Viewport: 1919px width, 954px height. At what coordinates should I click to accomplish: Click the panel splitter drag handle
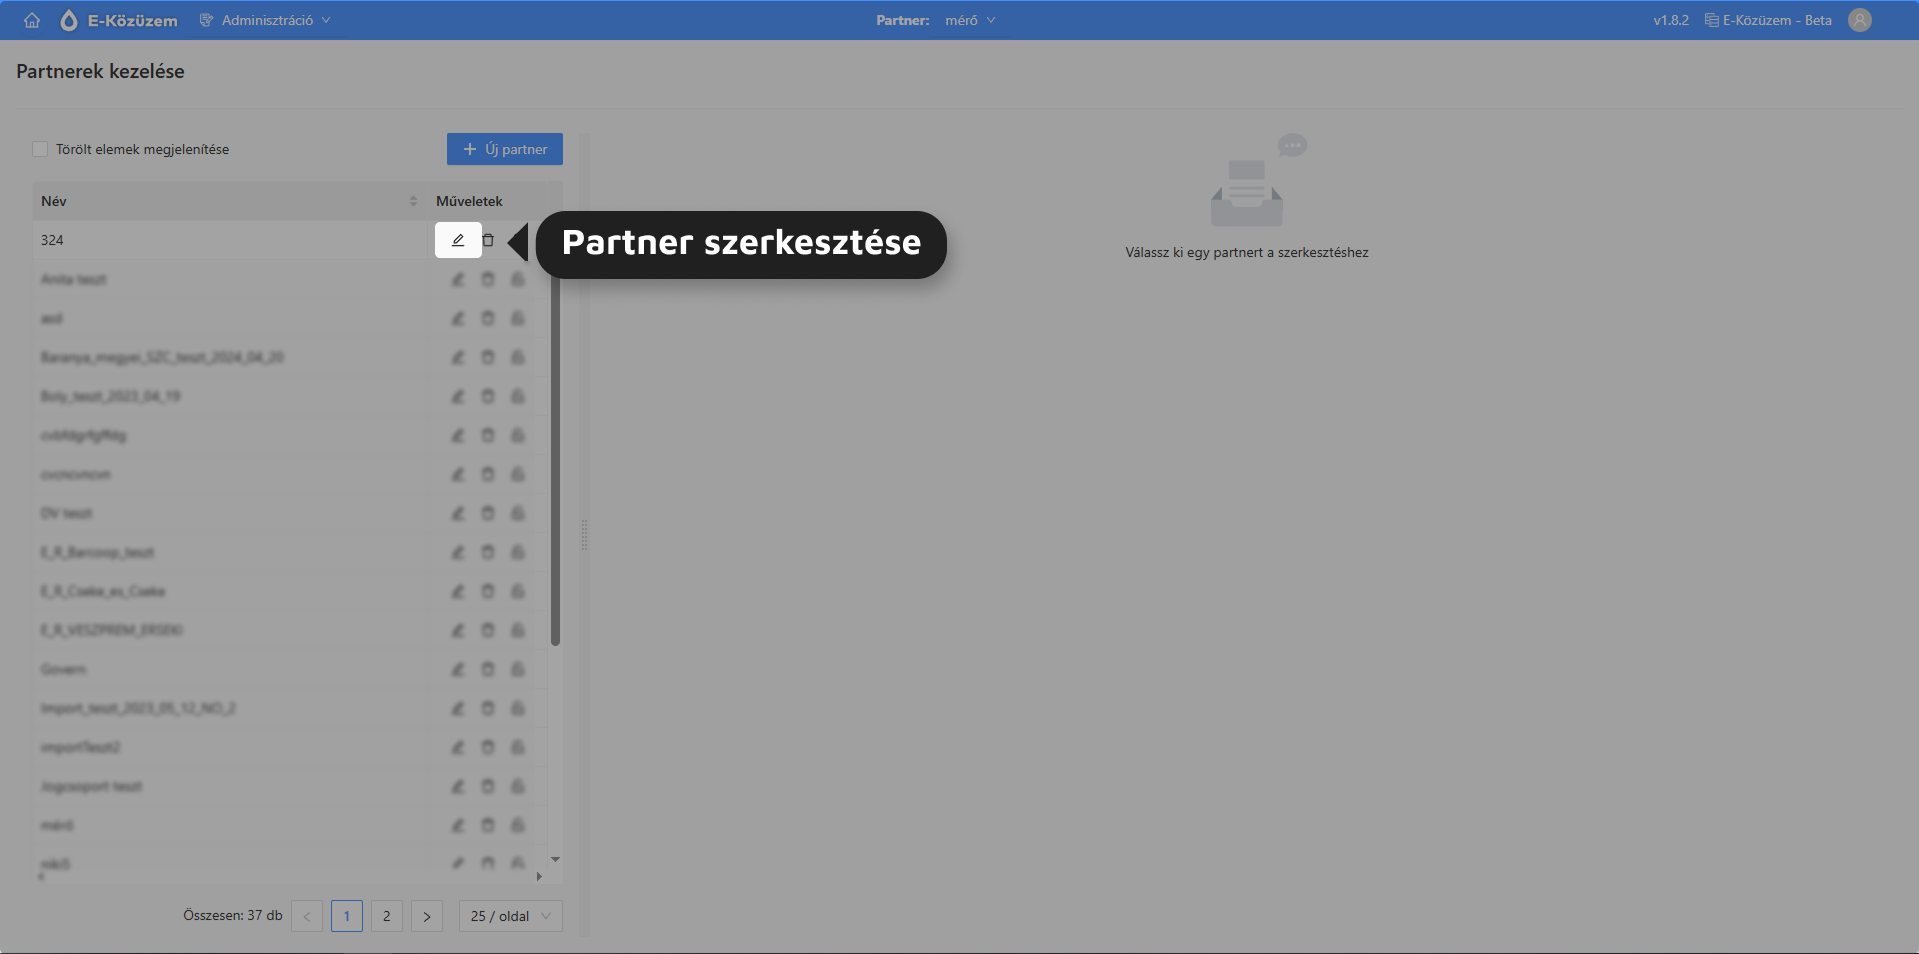584,535
